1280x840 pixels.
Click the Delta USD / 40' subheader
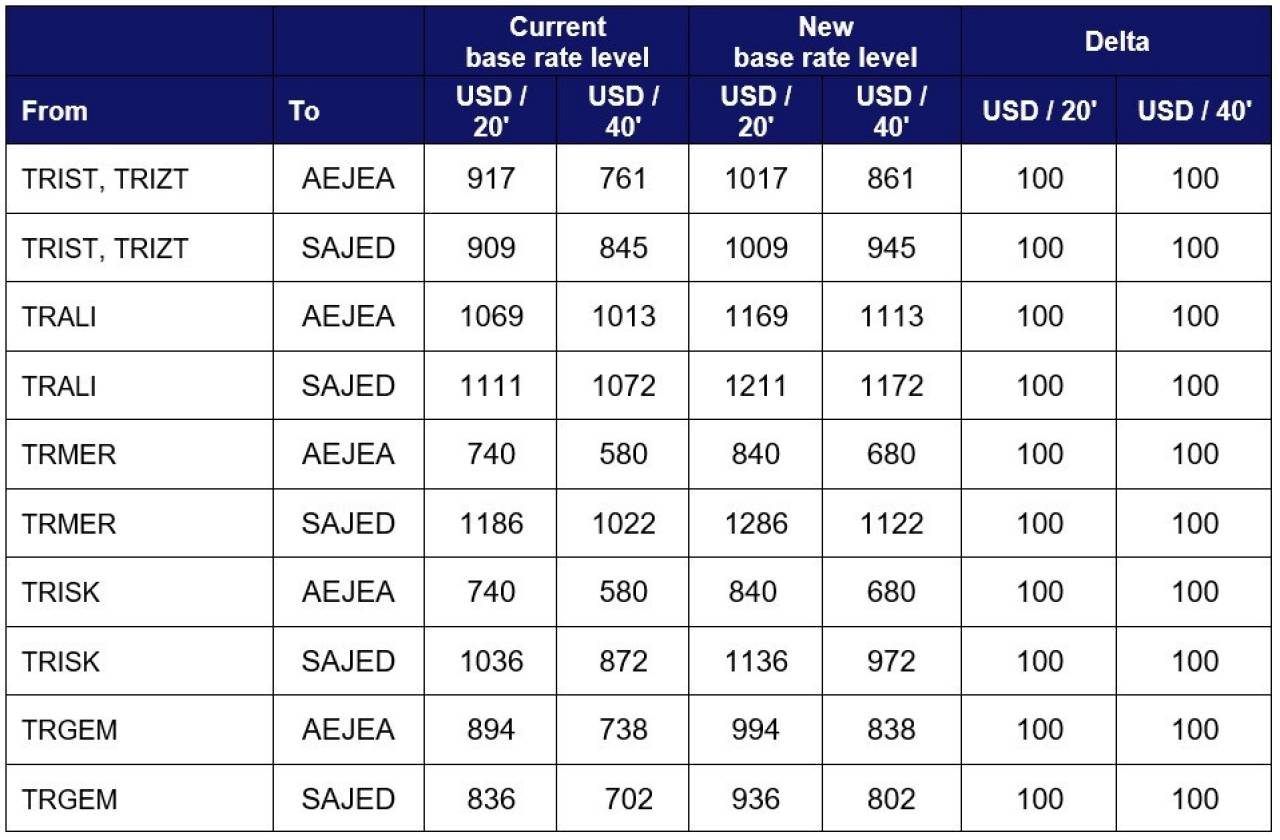(x=1195, y=111)
